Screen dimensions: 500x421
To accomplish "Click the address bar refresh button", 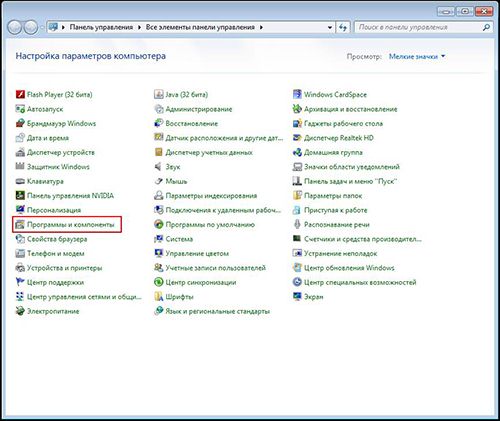I will [343, 27].
